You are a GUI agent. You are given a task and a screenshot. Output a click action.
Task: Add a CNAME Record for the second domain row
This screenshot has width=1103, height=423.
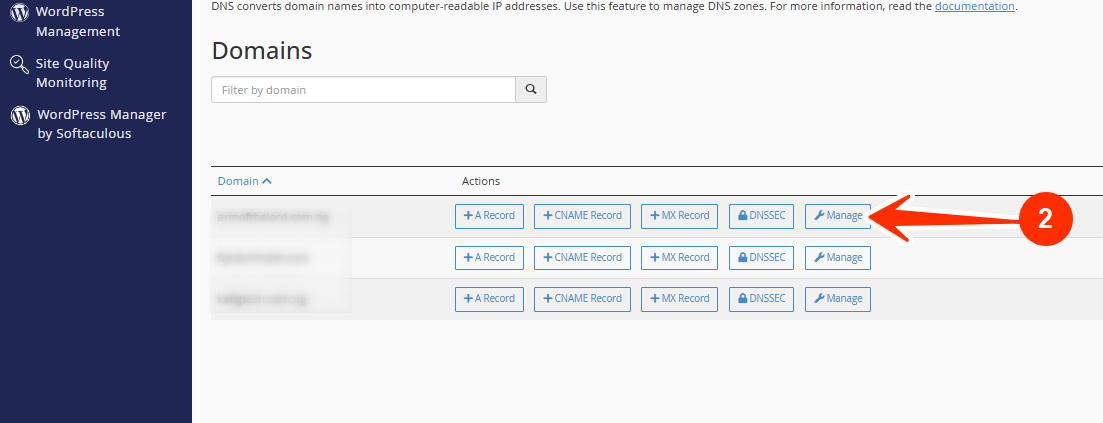(x=582, y=258)
